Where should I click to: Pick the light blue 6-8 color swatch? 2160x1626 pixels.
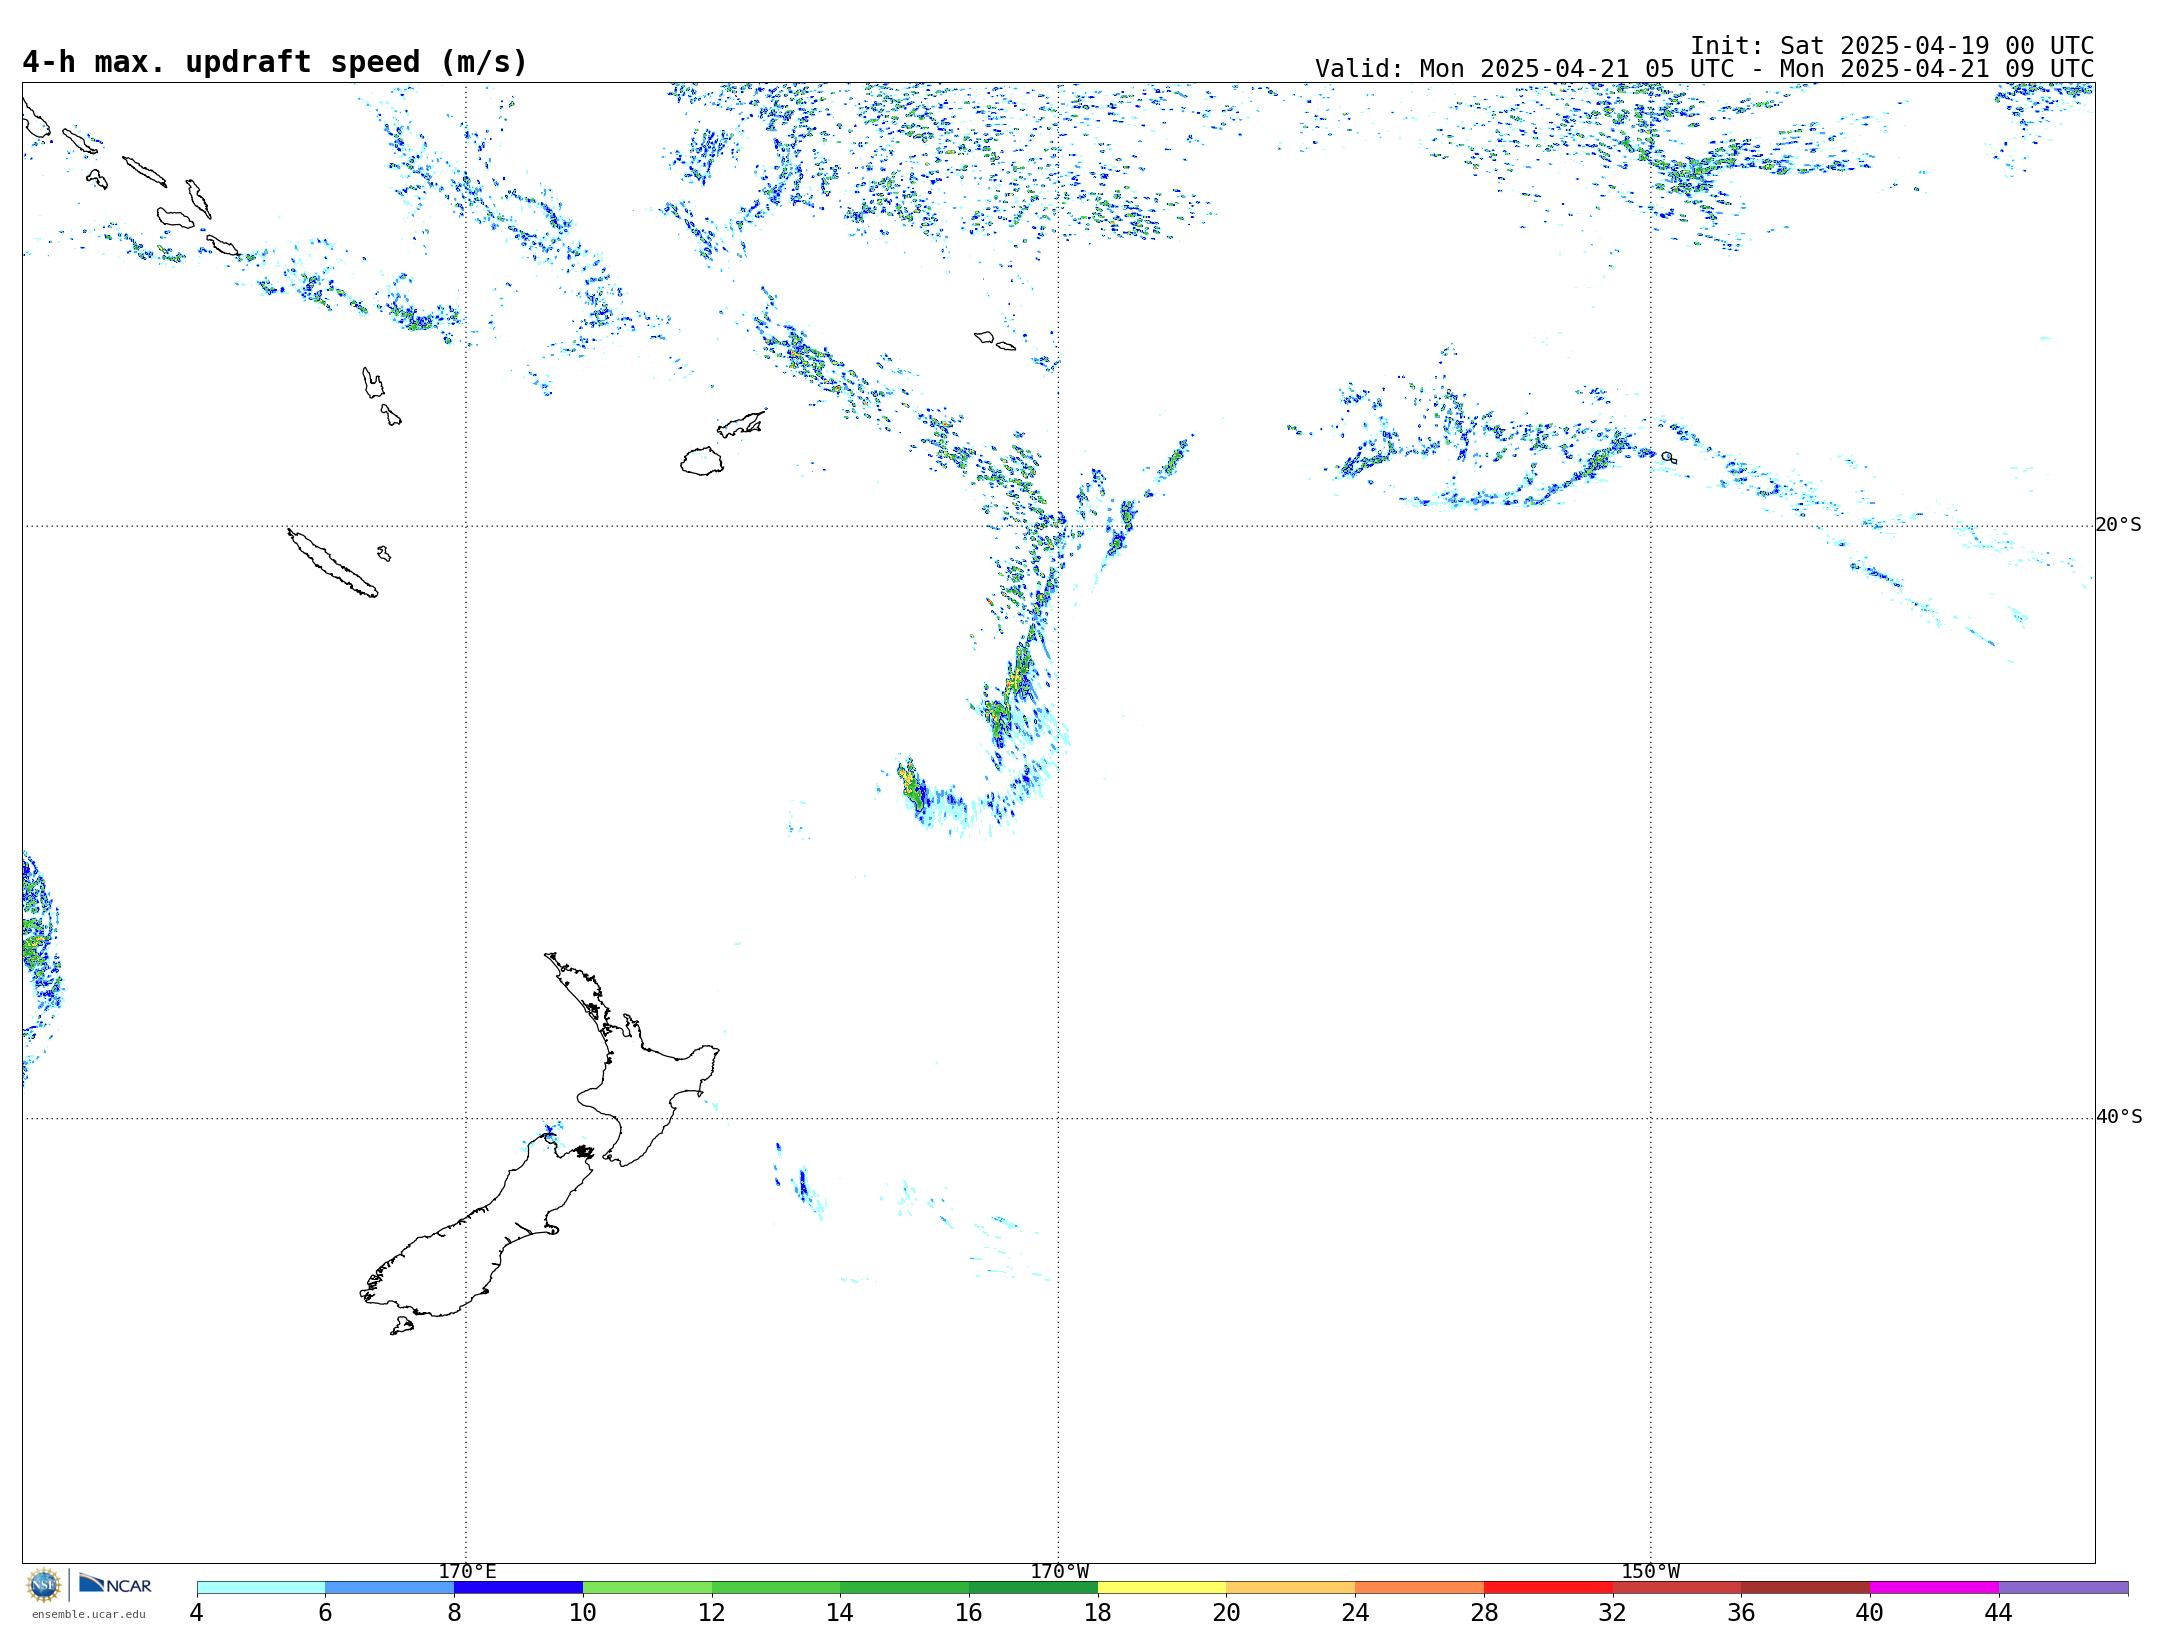(x=390, y=1588)
